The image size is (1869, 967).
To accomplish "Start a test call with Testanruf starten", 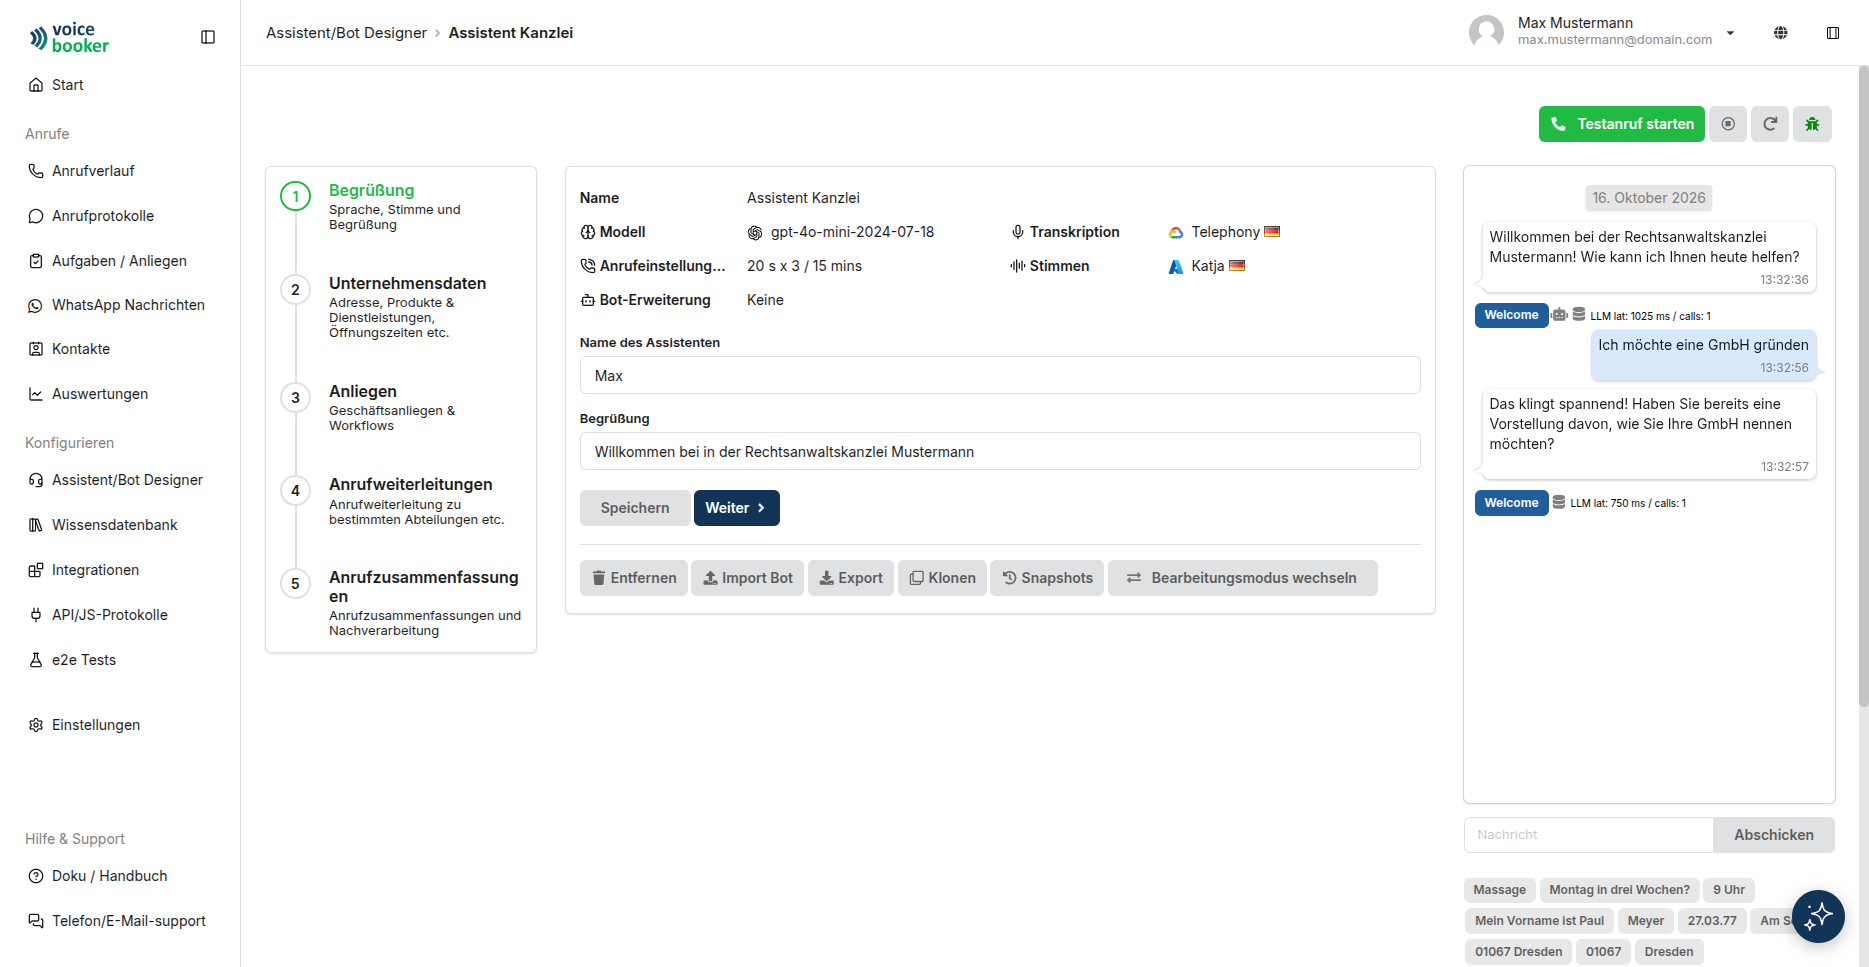I will tap(1621, 124).
